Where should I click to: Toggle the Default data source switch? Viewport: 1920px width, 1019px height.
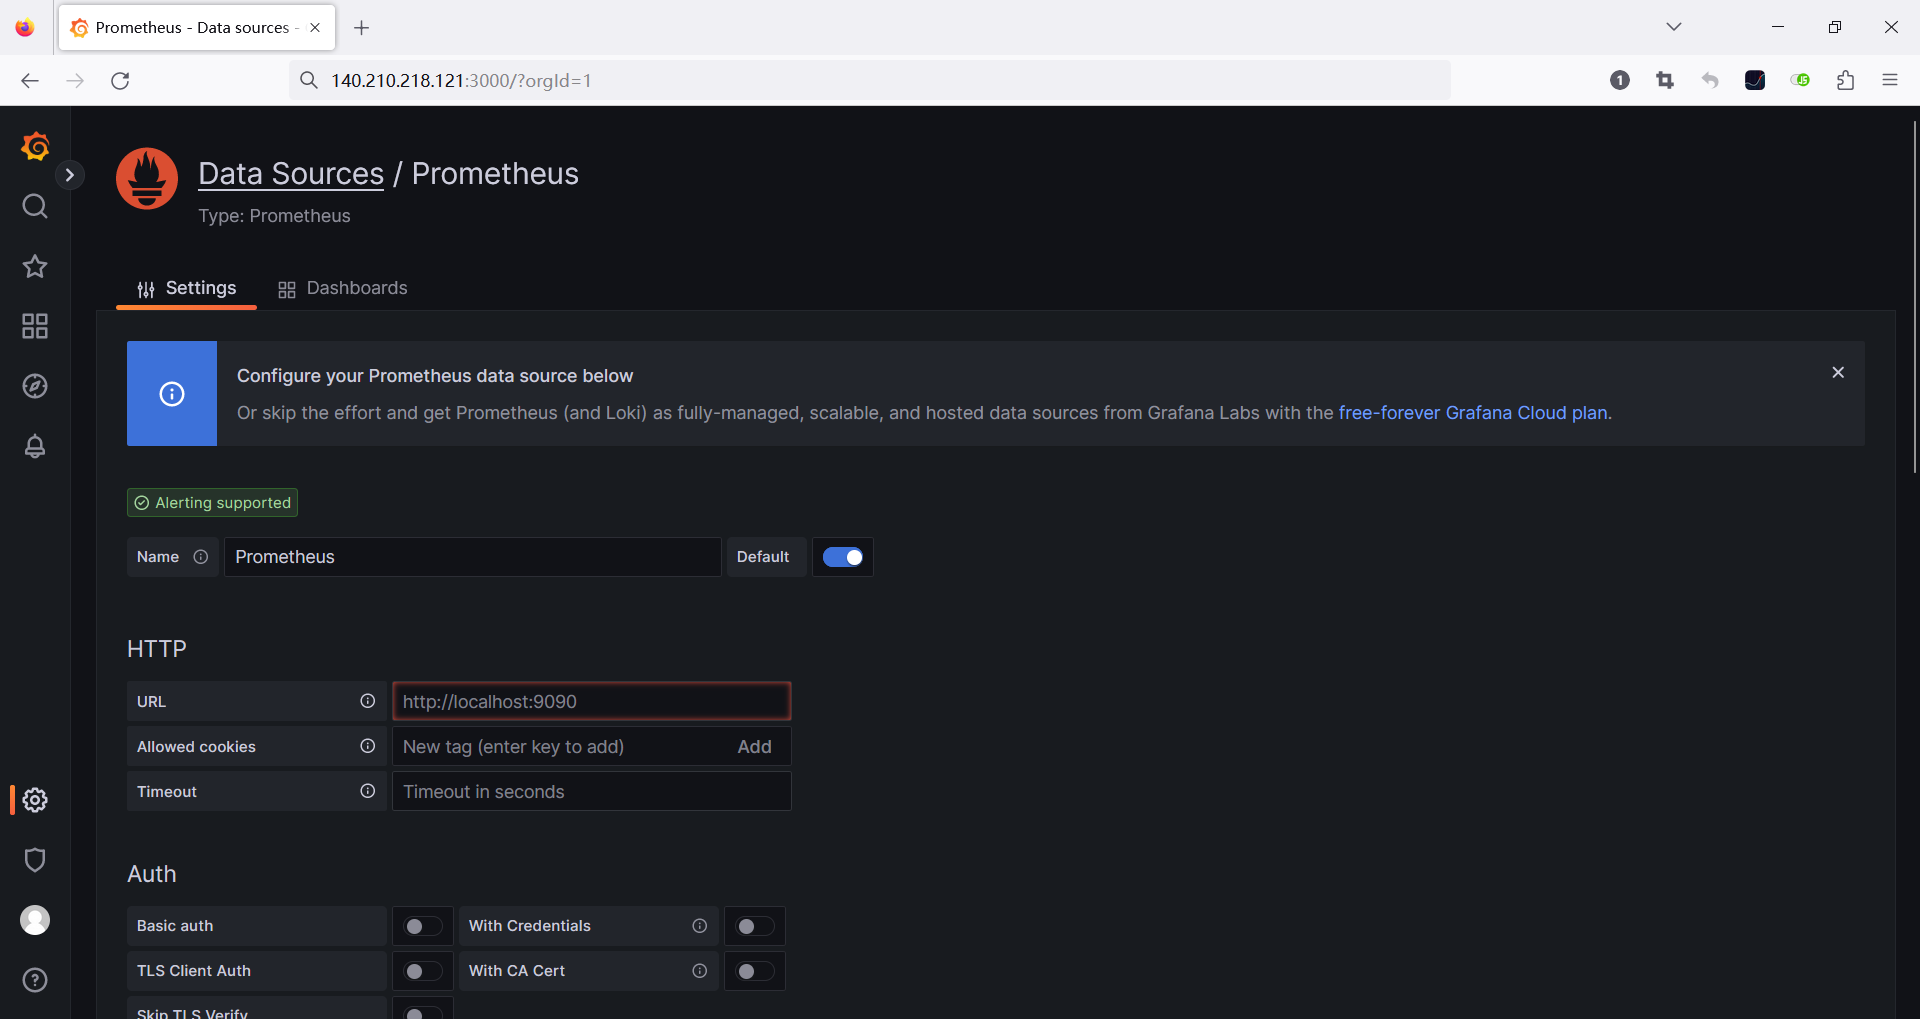click(x=842, y=557)
